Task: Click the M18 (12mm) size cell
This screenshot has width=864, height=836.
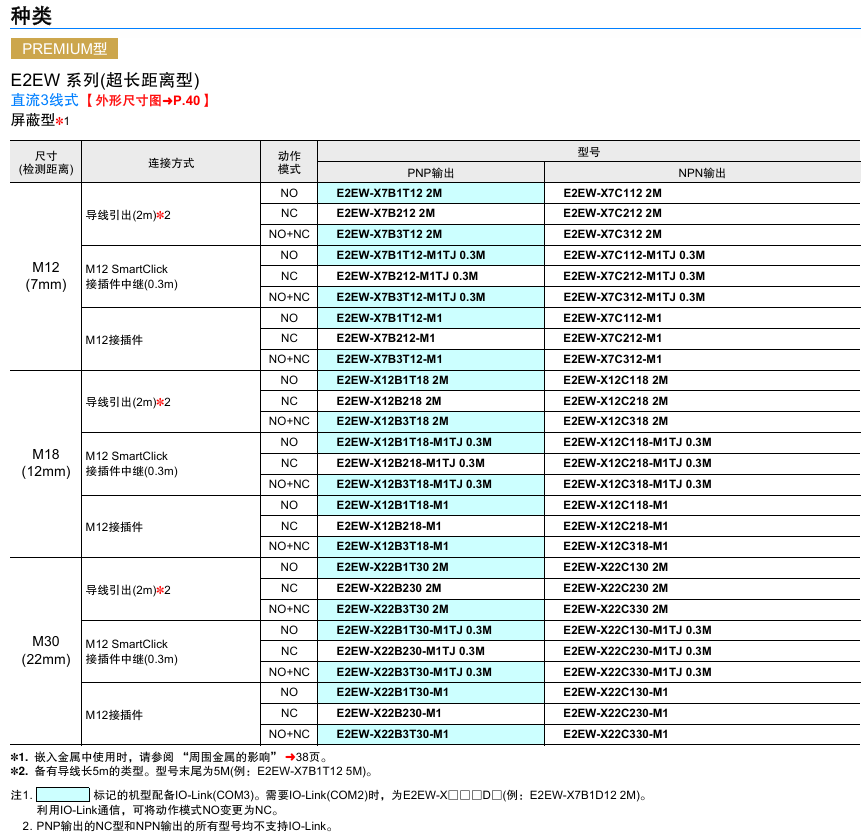Action: point(45,463)
